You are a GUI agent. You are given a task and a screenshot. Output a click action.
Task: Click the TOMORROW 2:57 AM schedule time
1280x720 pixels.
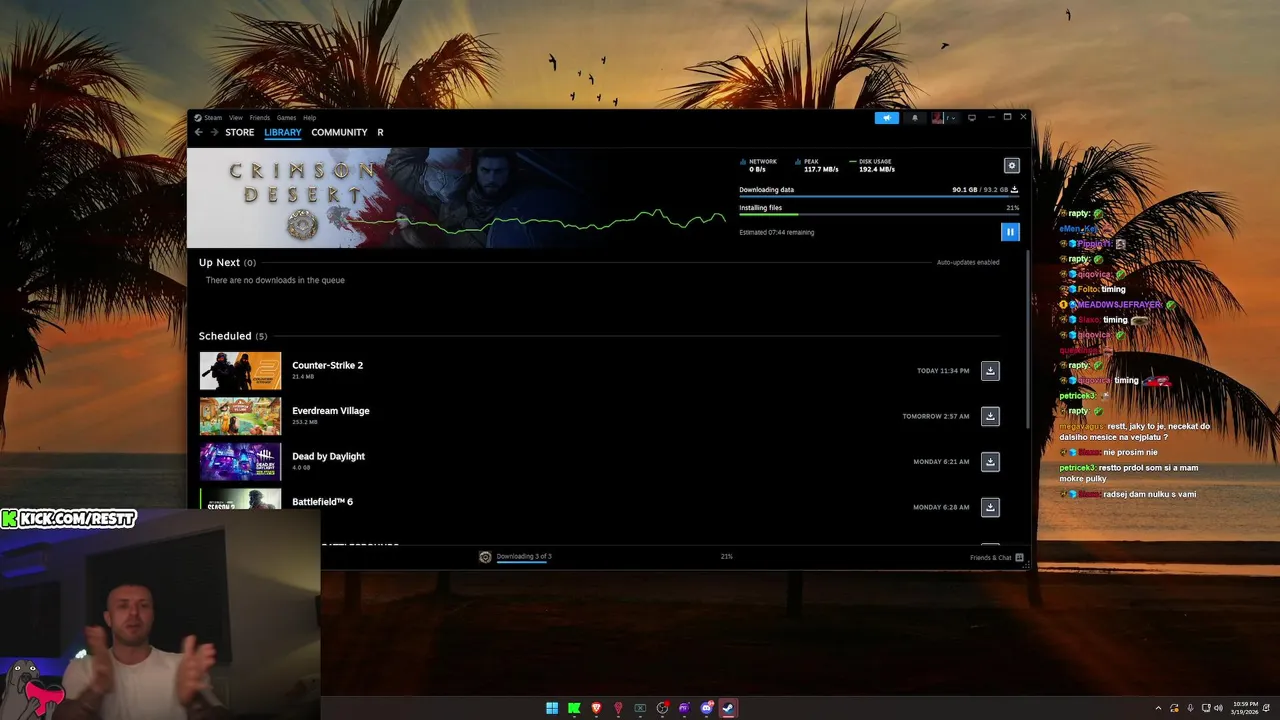(x=936, y=416)
